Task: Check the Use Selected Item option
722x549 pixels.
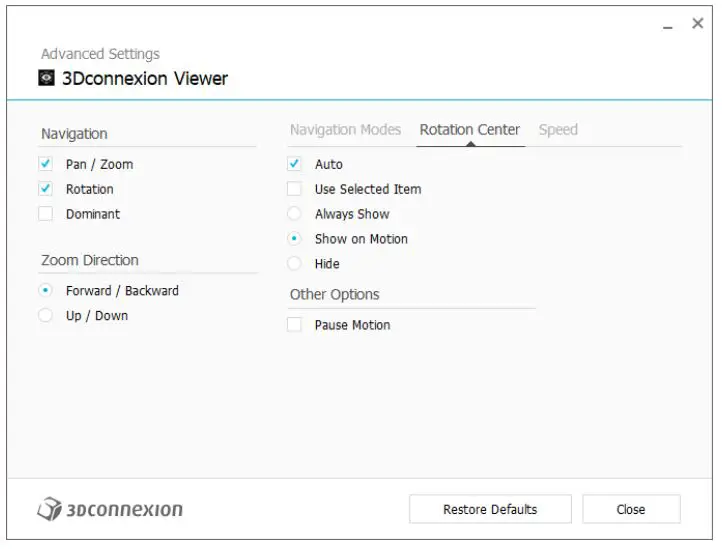Action: (295, 189)
